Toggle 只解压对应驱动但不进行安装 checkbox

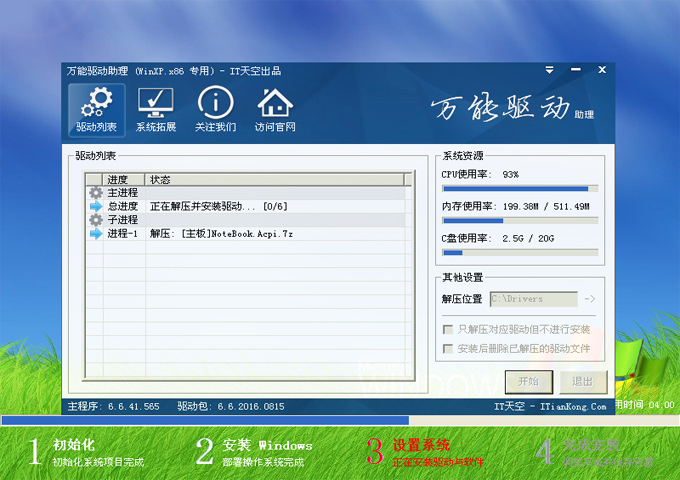(448, 330)
